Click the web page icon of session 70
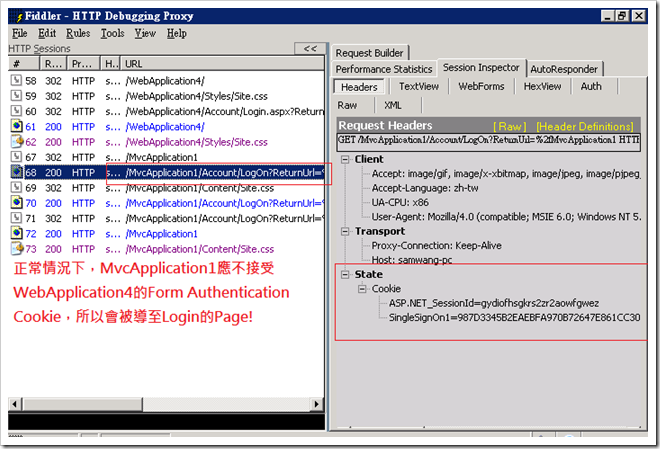This screenshot has width=660, height=449. [16, 202]
